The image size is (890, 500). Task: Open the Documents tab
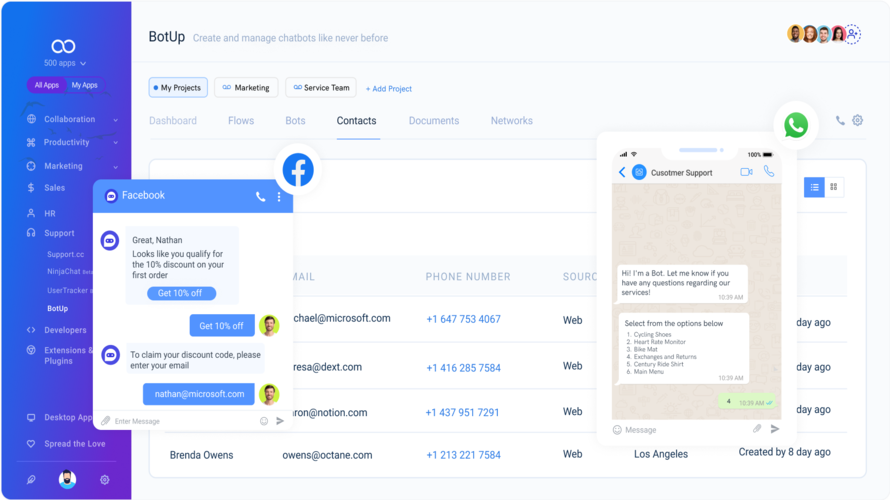(434, 121)
